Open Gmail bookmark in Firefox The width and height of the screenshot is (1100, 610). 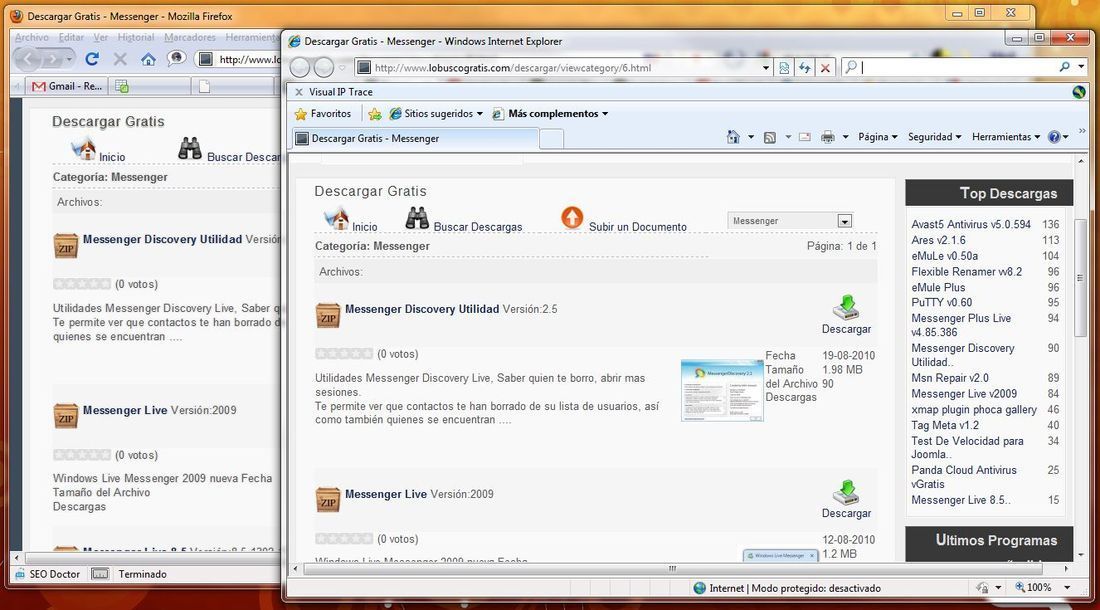point(68,86)
